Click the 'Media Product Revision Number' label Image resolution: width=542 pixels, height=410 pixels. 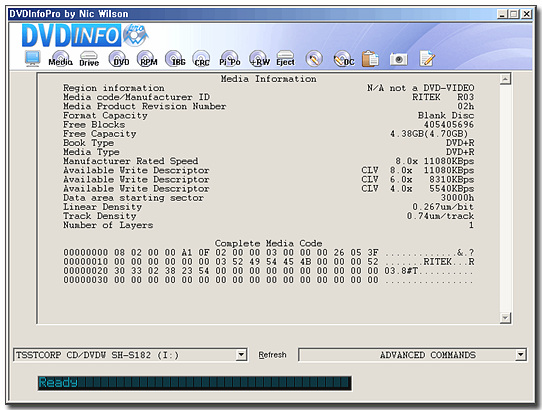click(144, 106)
